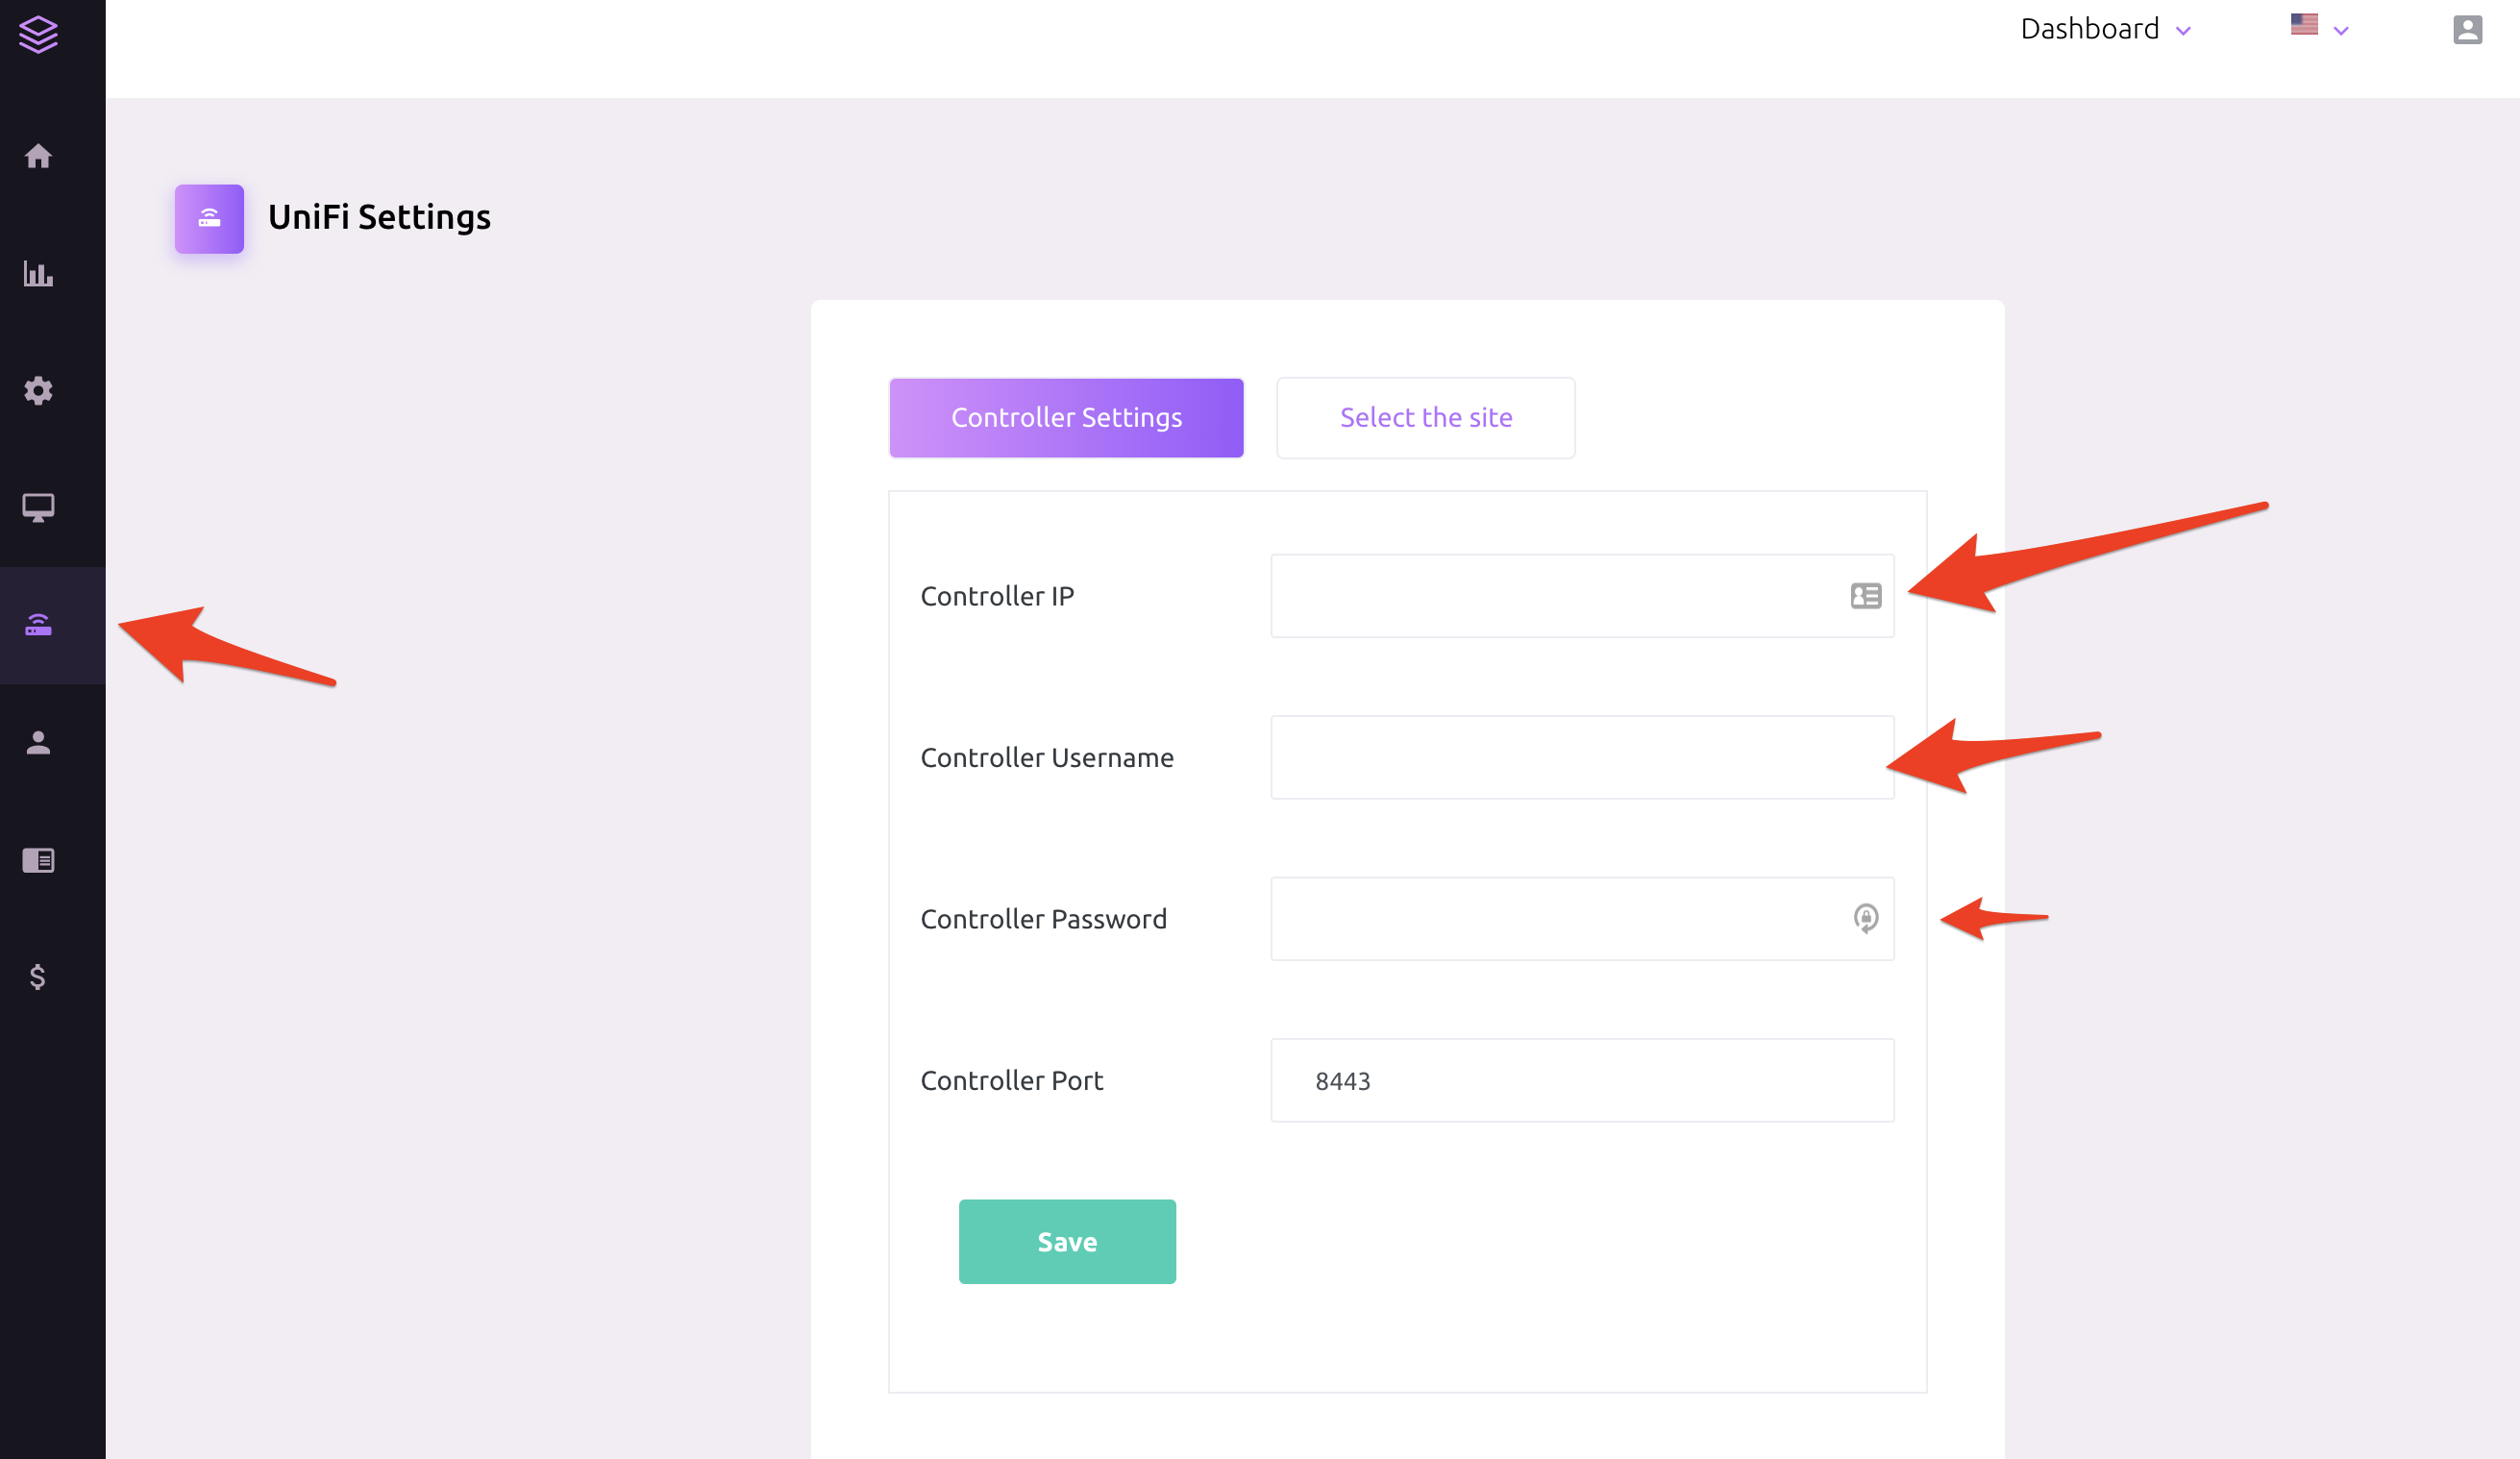Focus the Controller IP input field
The image size is (2520, 1459).
click(x=1582, y=596)
